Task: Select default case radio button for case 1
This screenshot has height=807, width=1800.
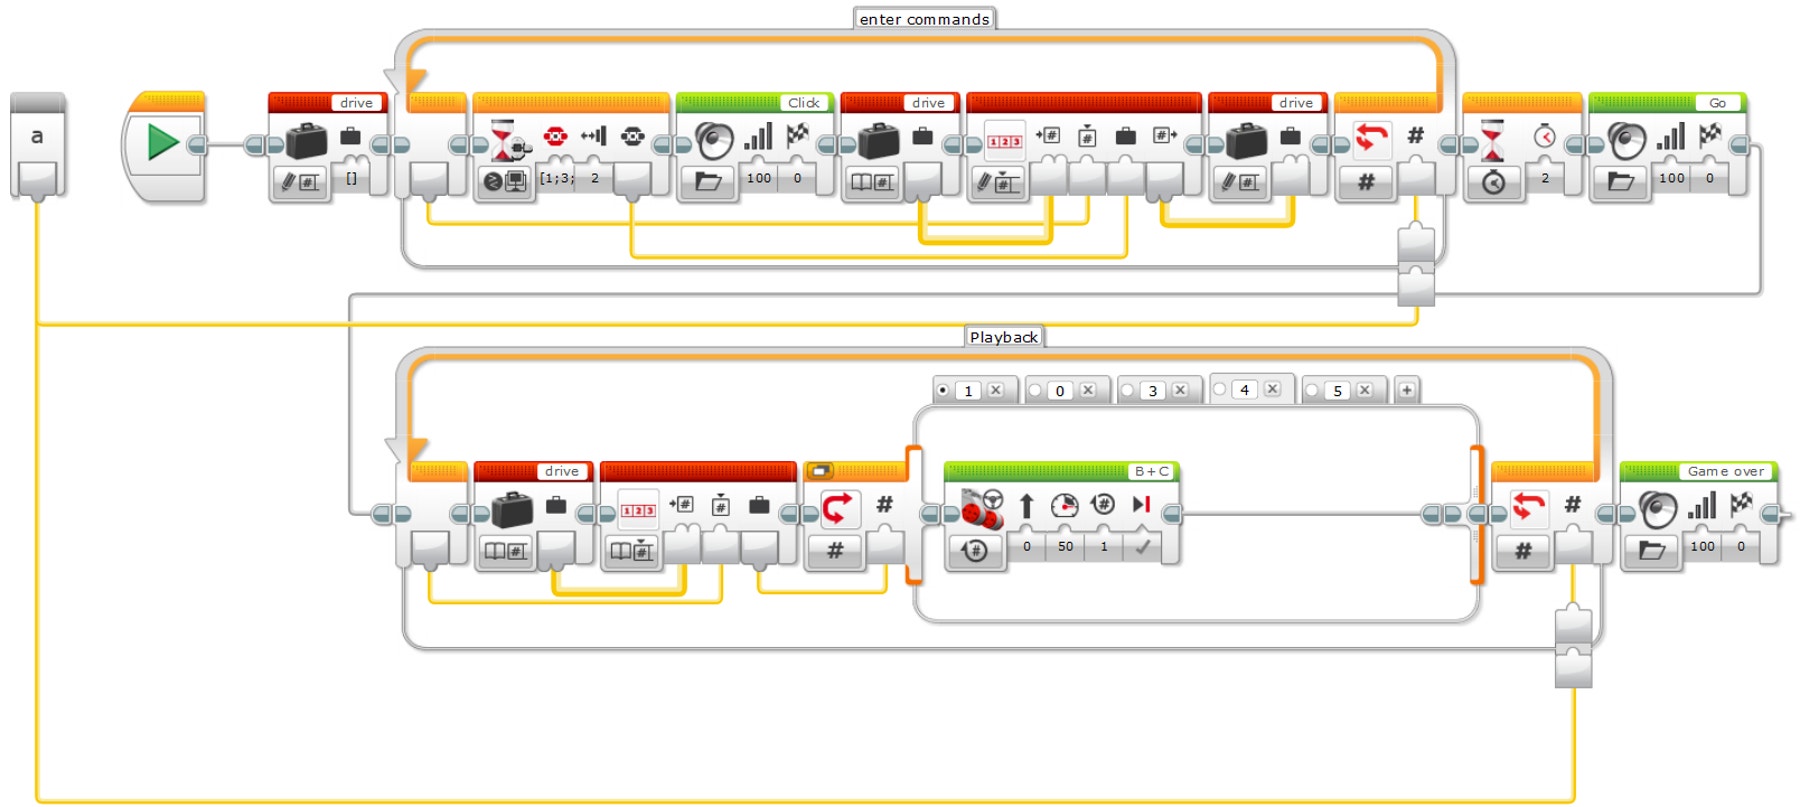Action: (x=942, y=390)
